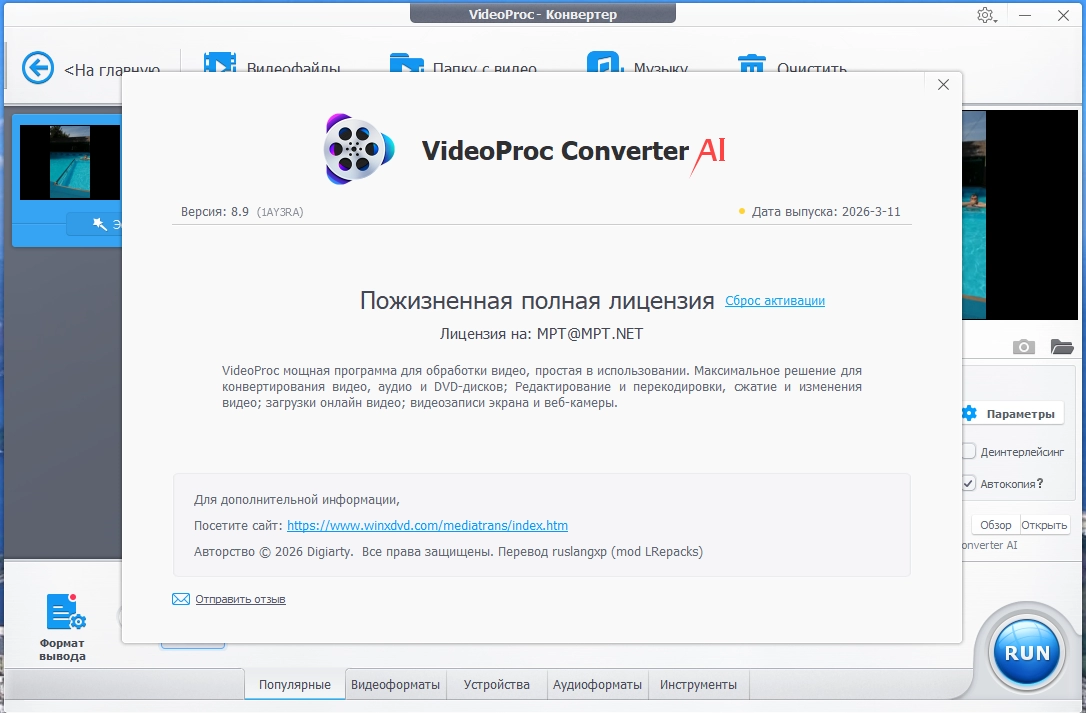Switch to the Аудиоформаты tab
1086x713 pixels.
[597, 685]
